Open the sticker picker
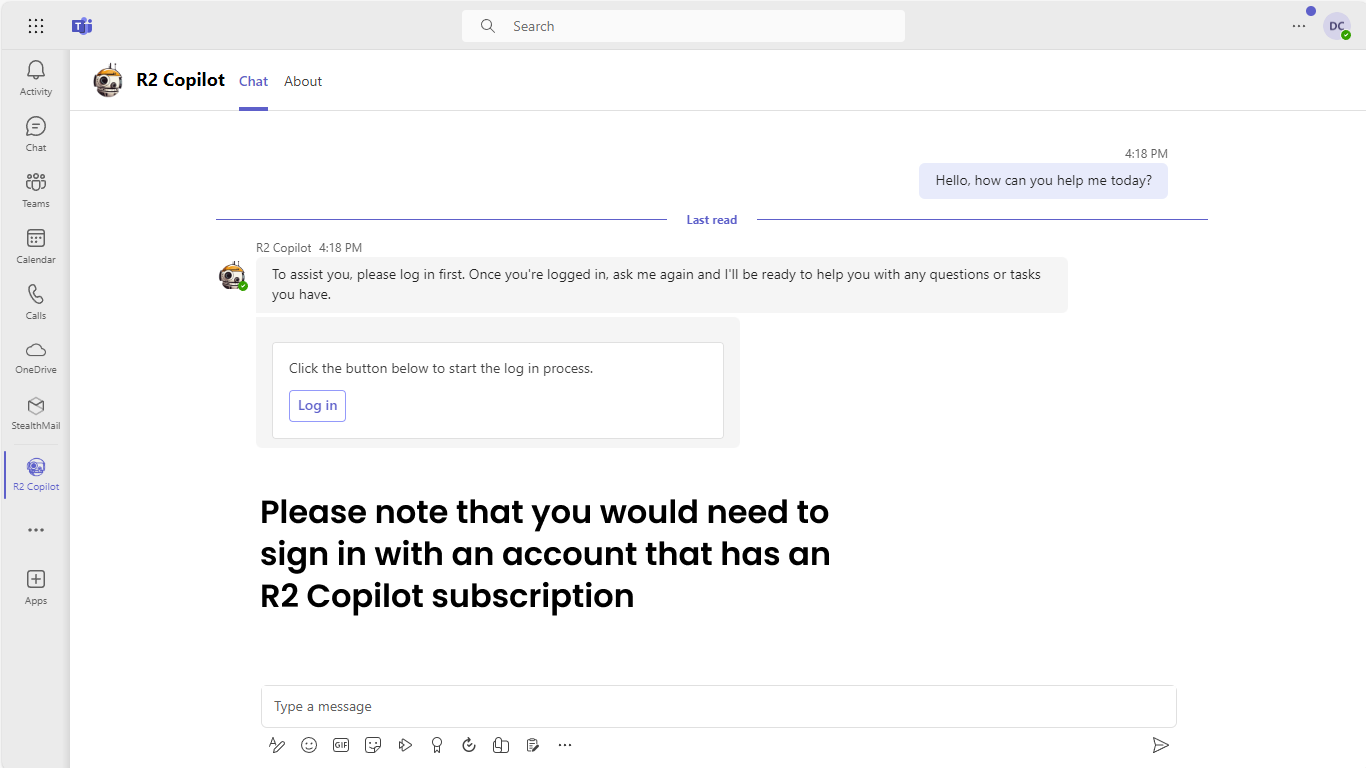Viewport: 1366px width, 768px height. point(373,745)
